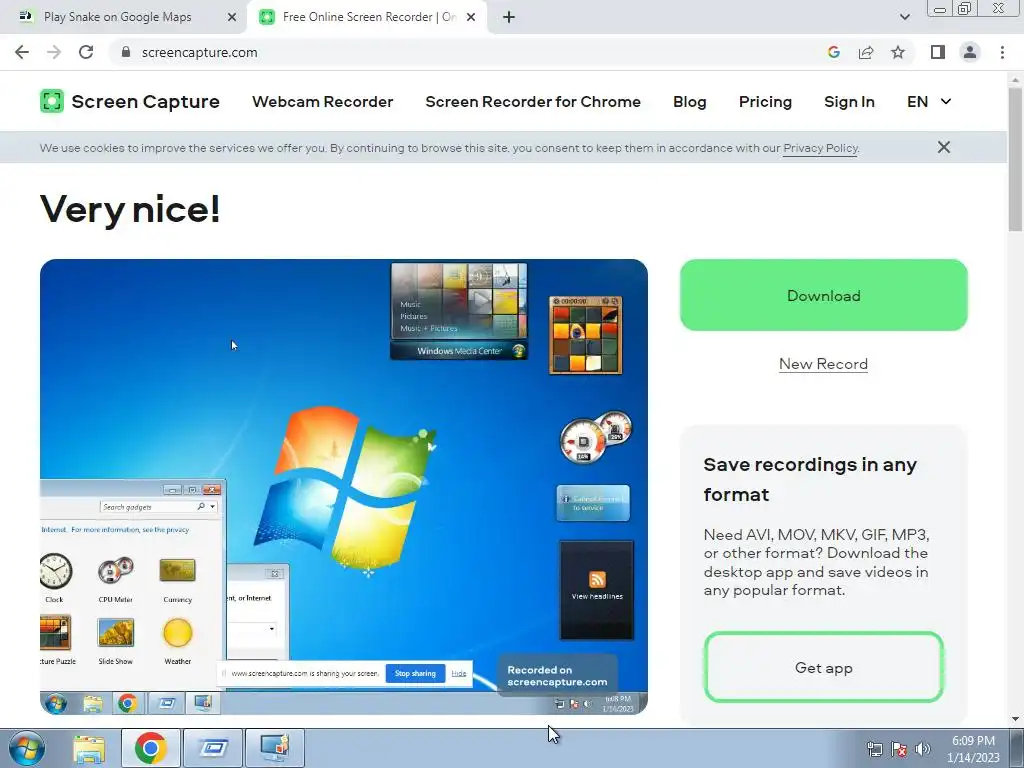Click the padlock site info icon
The height and width of the screenshot is (768, 1024).
(x=126, y=52)
